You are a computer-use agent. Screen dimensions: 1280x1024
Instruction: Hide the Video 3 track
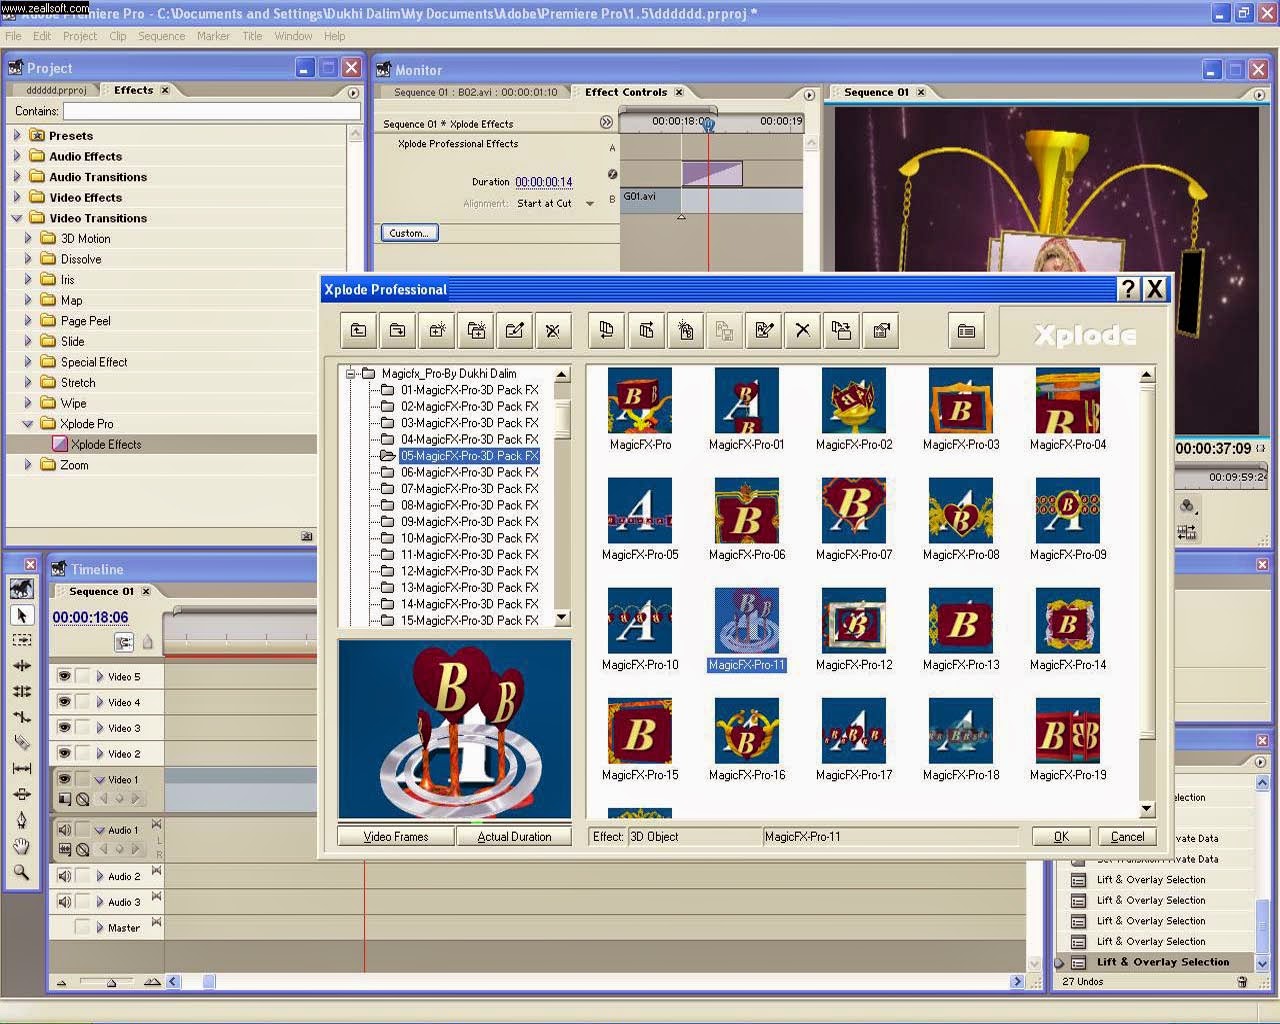[64, 727]
